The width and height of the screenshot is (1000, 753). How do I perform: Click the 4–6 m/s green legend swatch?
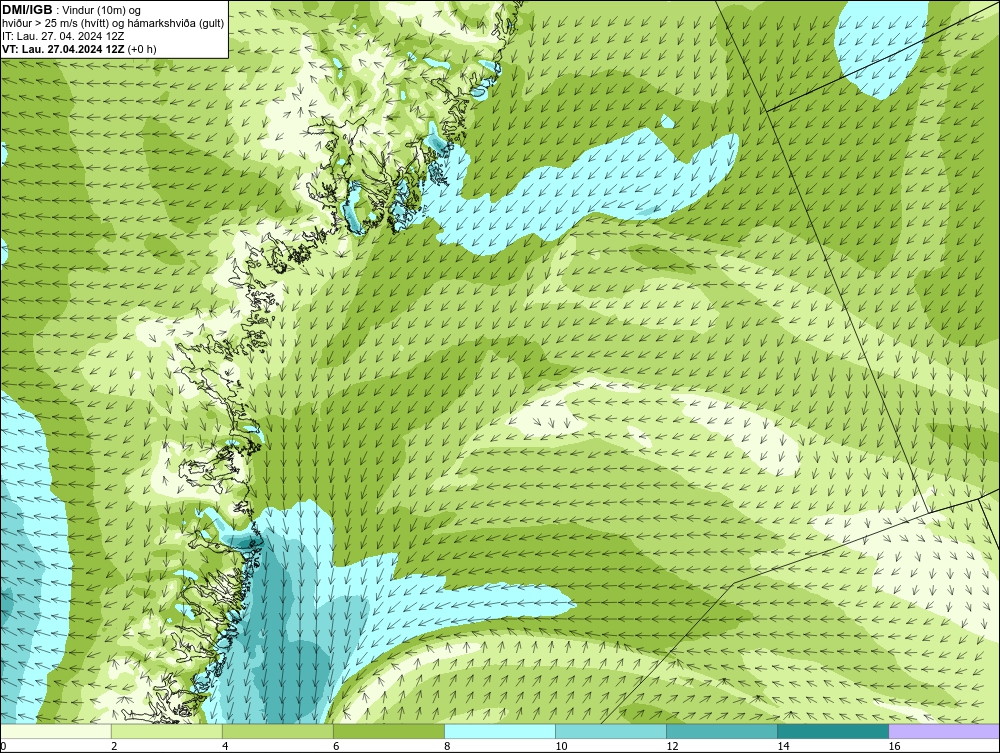pyautogui.click(x=277, y=731)
